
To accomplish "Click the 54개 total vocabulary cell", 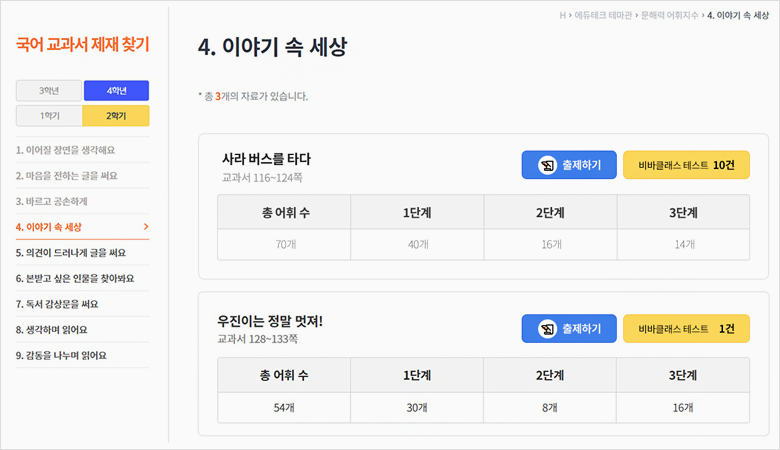I will [x=284, y=408].
